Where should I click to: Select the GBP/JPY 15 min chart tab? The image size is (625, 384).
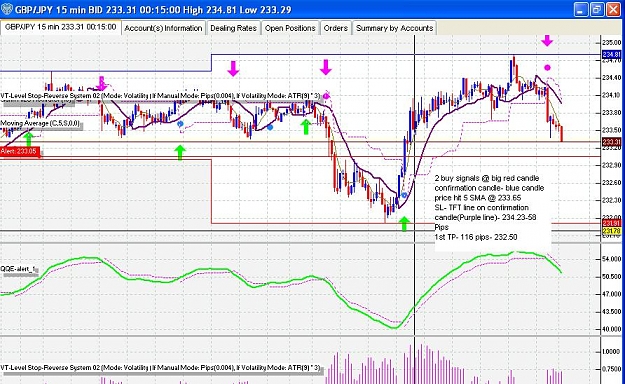pos(61,27)
